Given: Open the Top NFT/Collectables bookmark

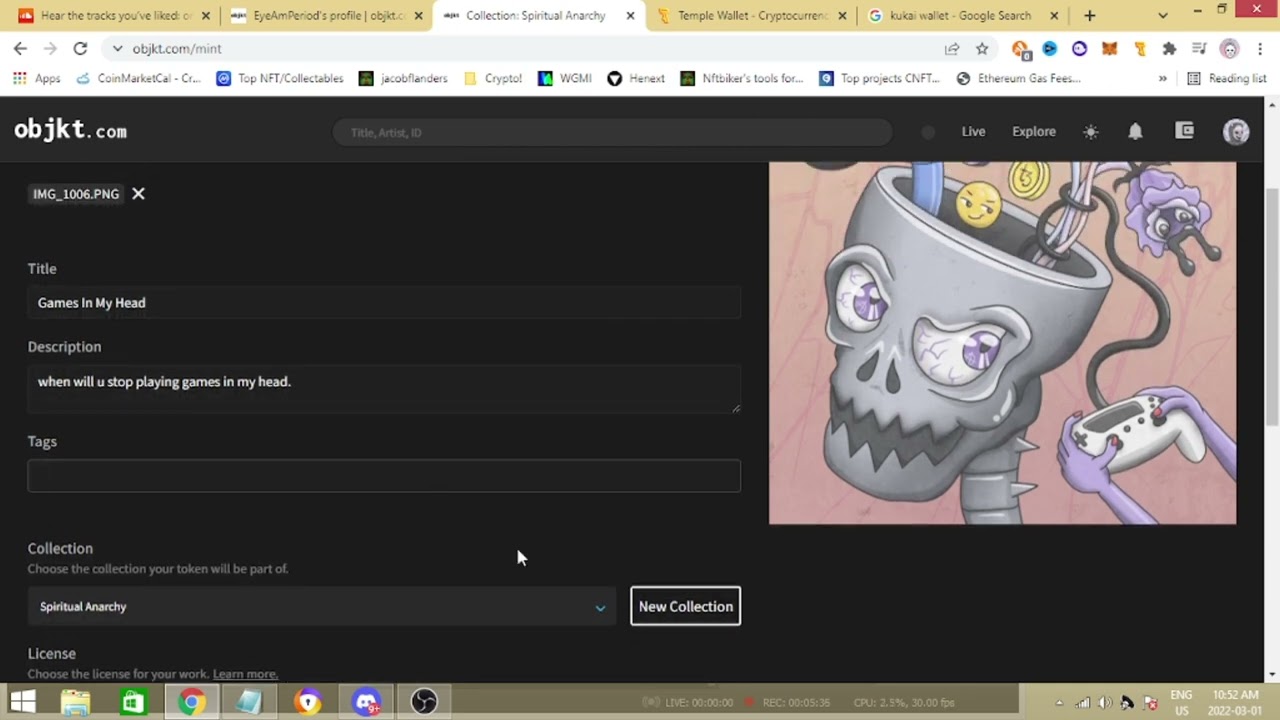Looking at the screenshot, I should pos(279,78).
